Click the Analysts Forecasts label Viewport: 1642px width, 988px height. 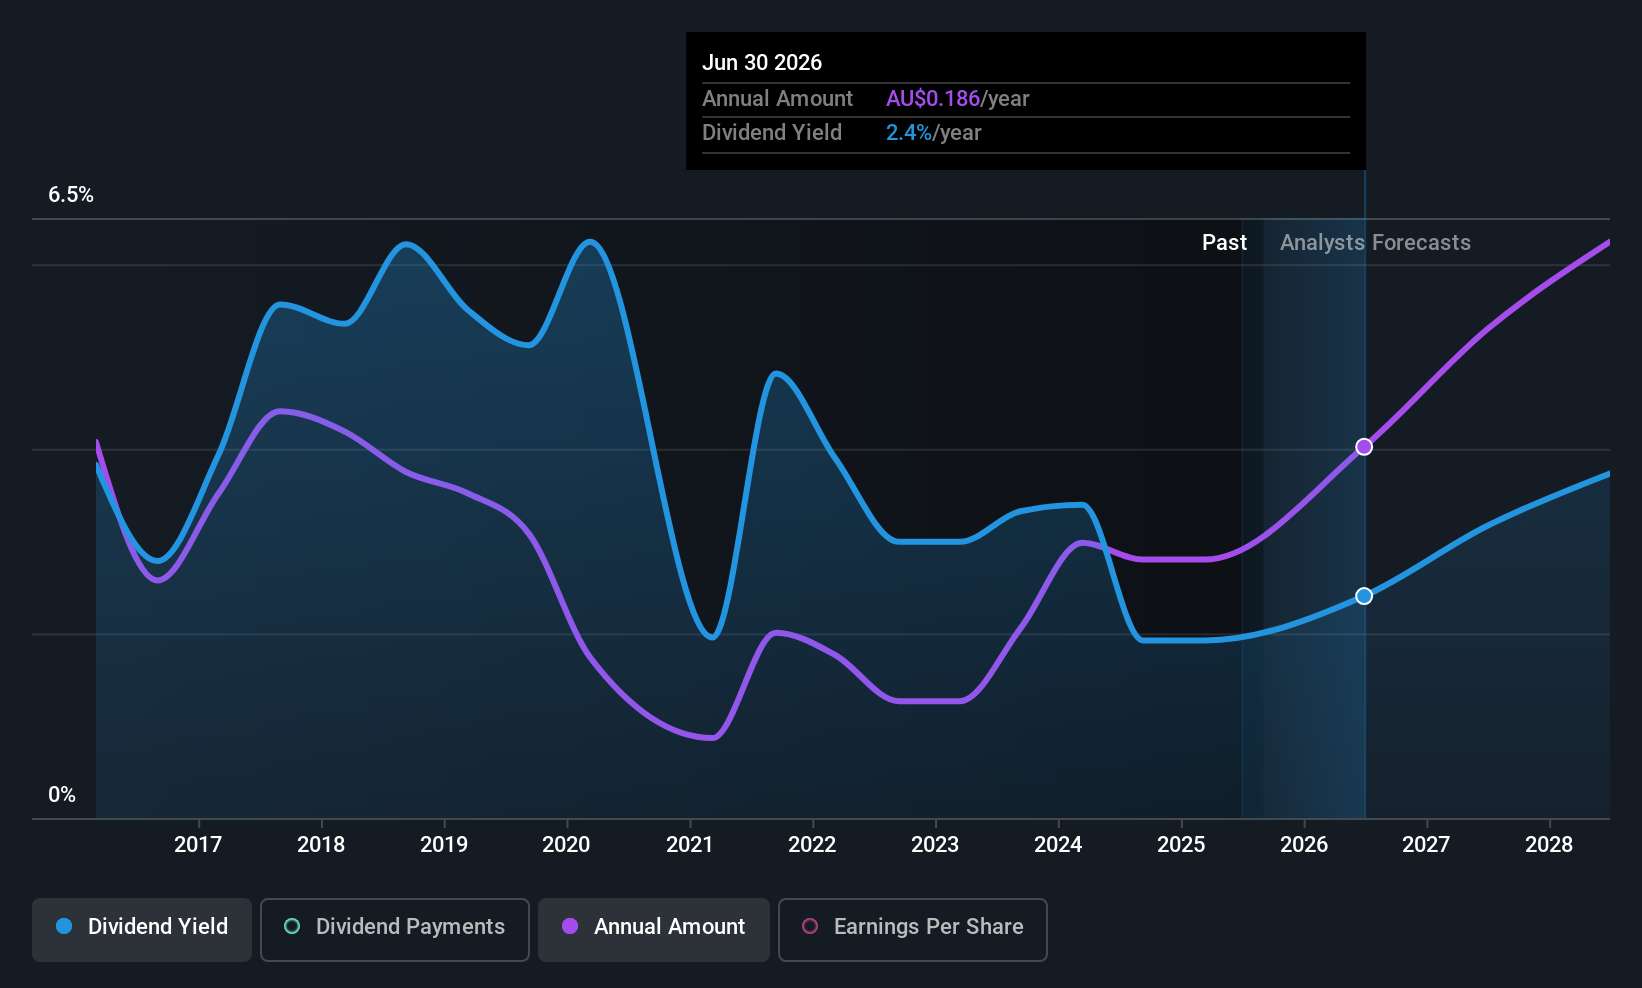point(1375,243)
